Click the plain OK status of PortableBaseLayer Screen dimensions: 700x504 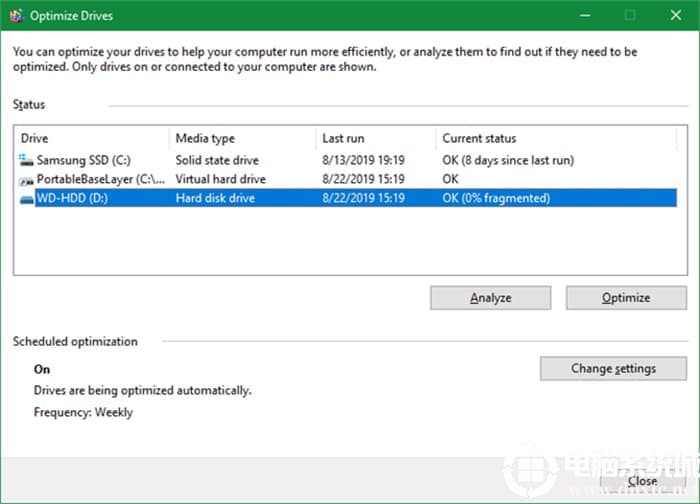pyautogui.click(x=450, y=179)
